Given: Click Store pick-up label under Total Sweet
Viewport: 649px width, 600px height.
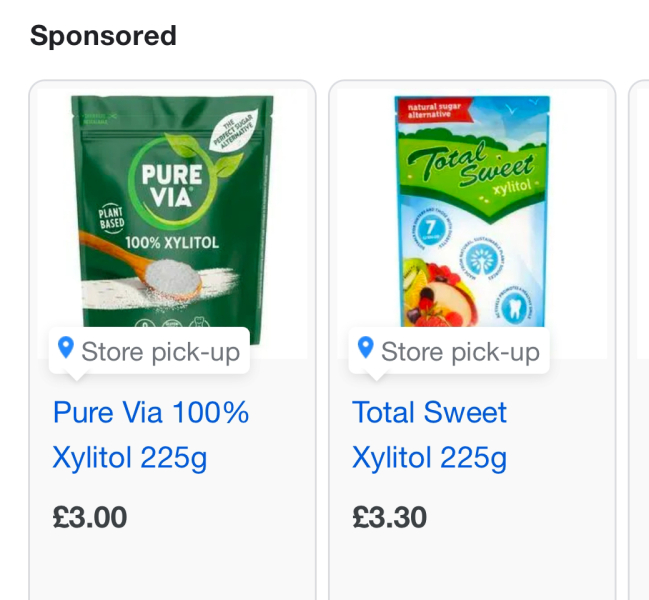Looking at the screenshot, I should (x=460, y=351).
